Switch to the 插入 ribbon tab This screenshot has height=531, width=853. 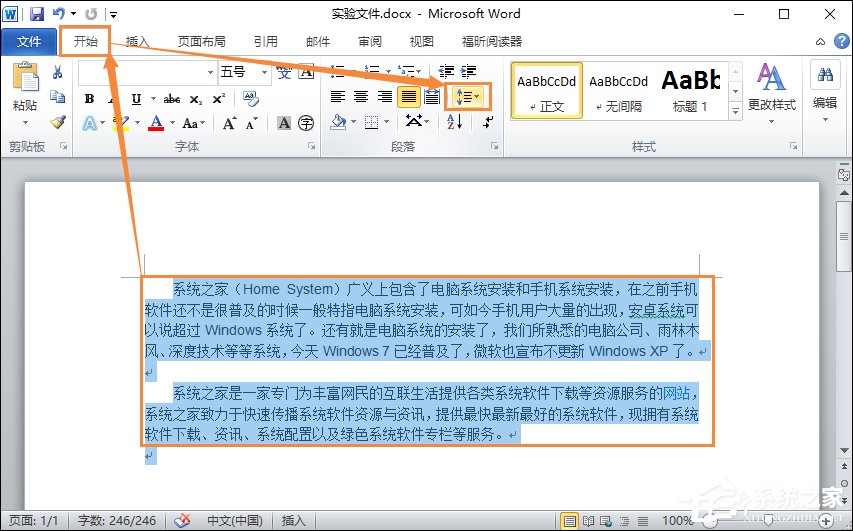click(x=138, y=42)
